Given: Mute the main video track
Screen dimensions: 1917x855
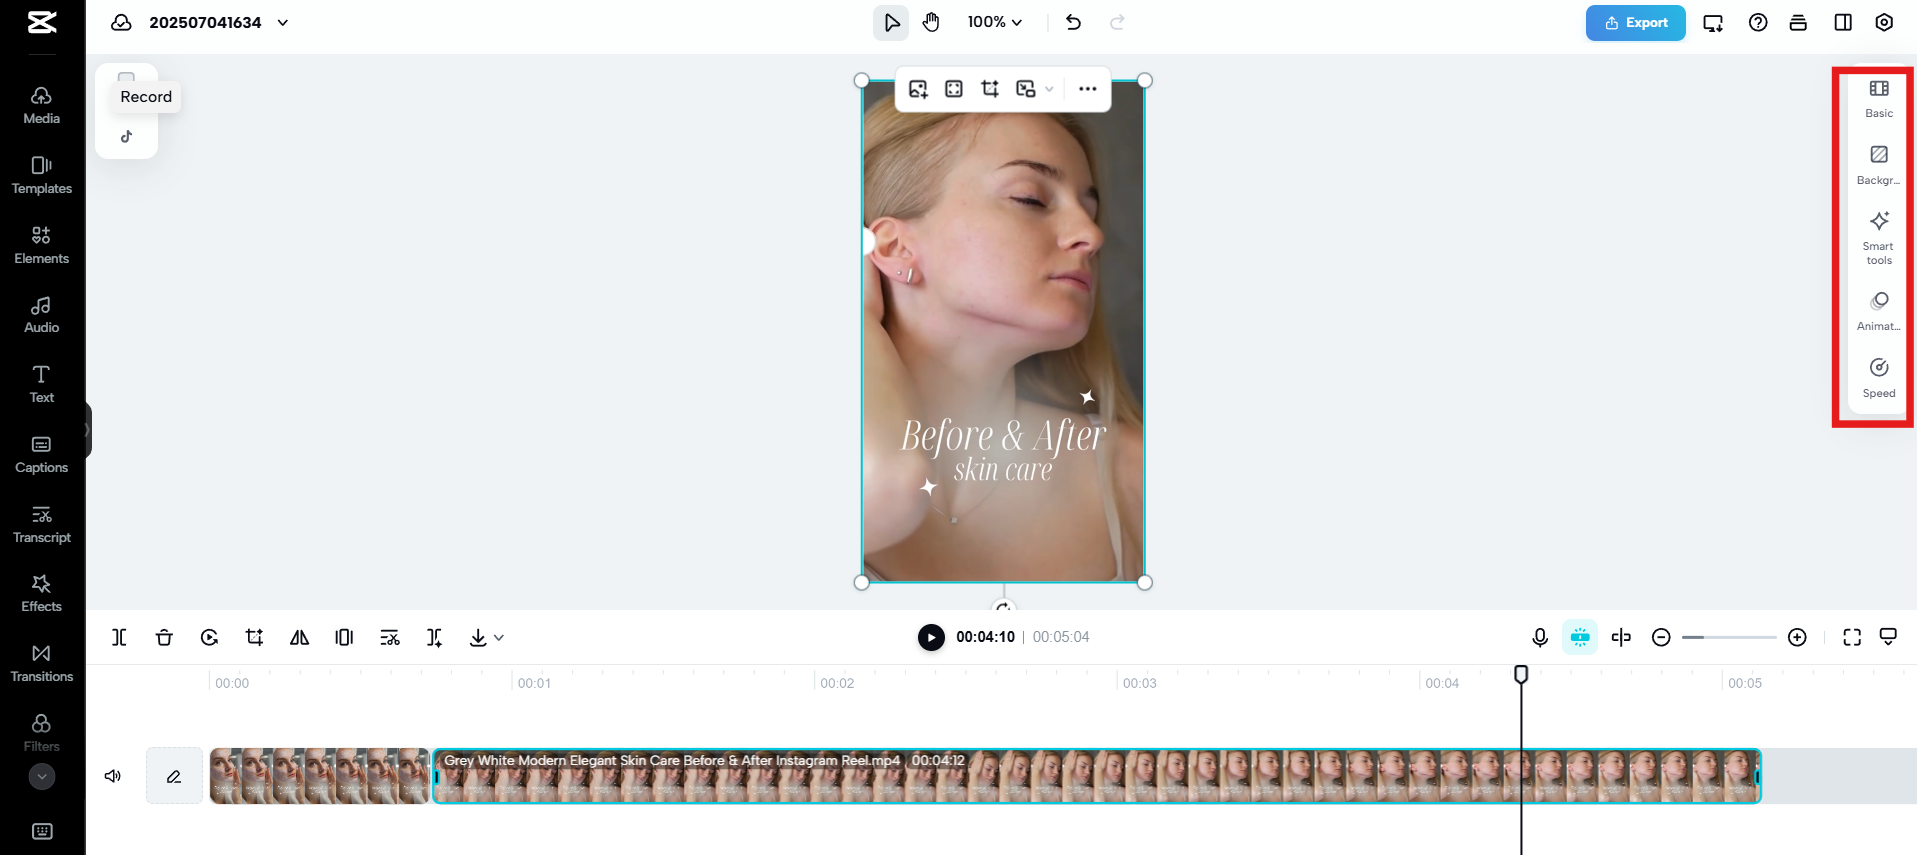Looking at the screenshot, I should (113, 776).
